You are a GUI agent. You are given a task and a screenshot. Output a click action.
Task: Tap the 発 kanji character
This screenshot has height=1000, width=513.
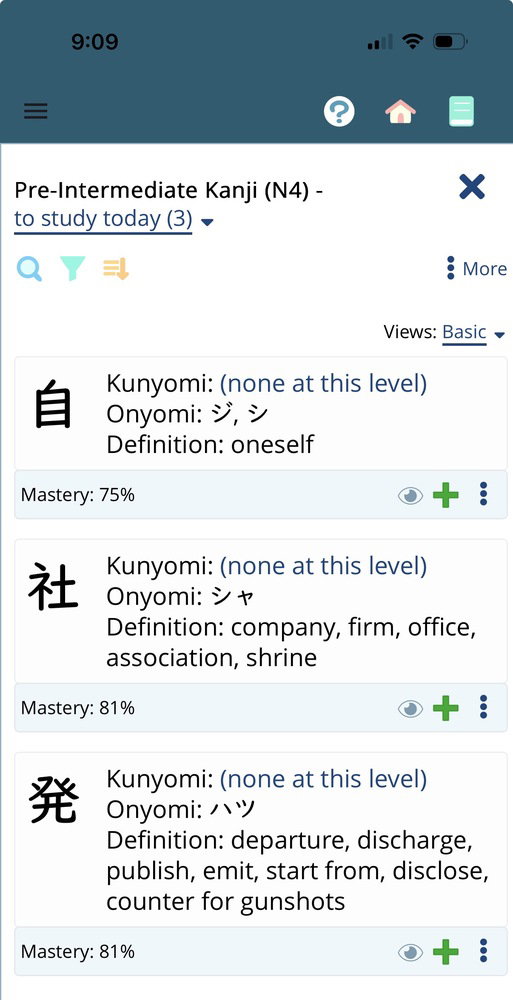click(x=53, y=801)
